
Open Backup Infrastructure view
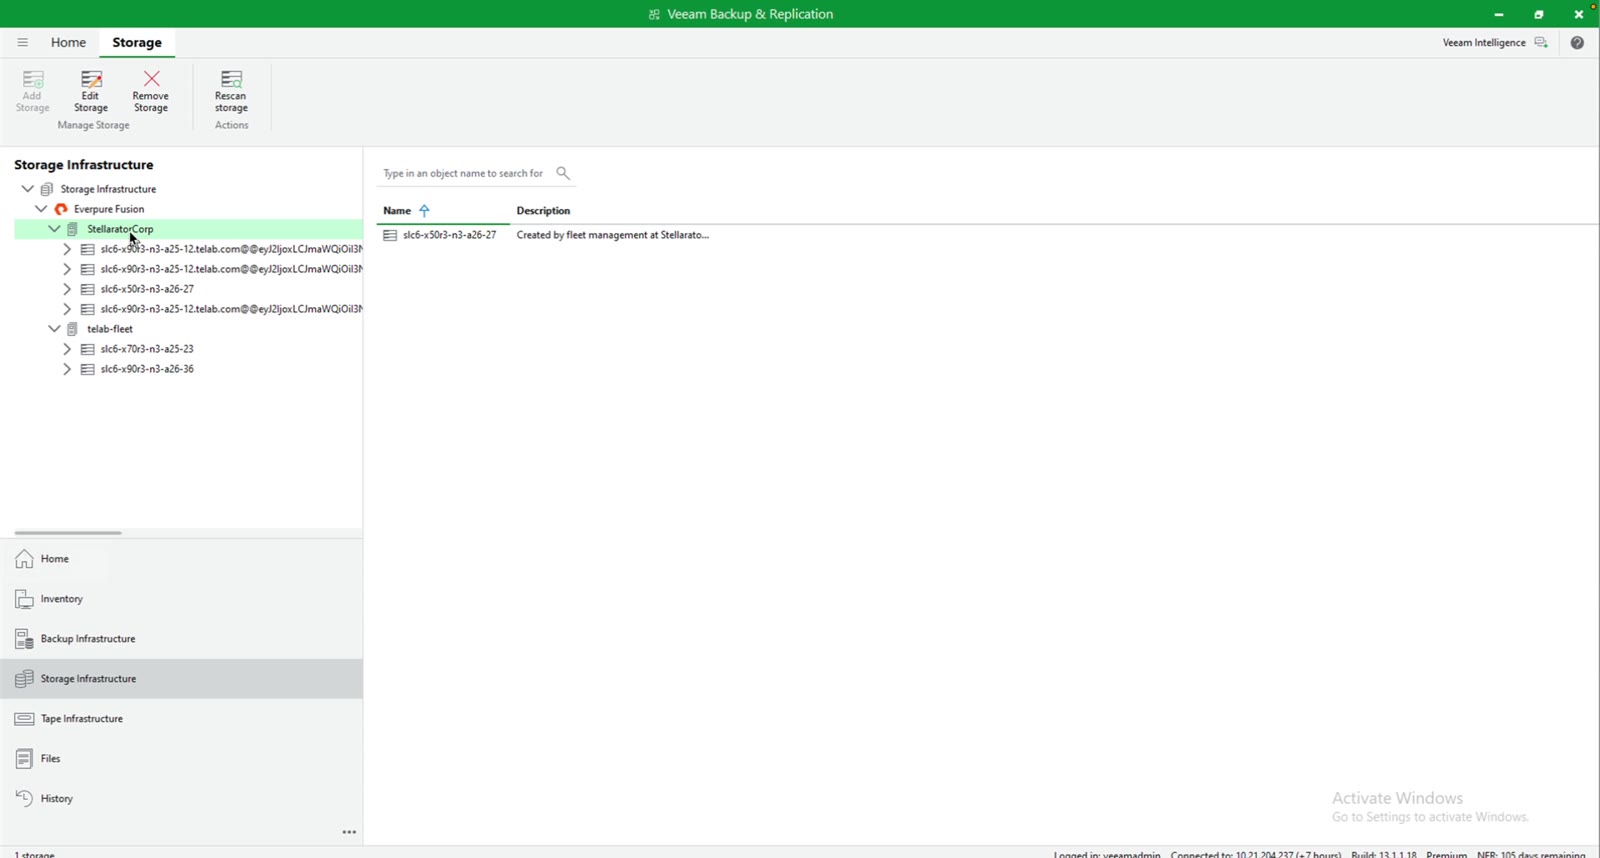click(x=181, y=639)
